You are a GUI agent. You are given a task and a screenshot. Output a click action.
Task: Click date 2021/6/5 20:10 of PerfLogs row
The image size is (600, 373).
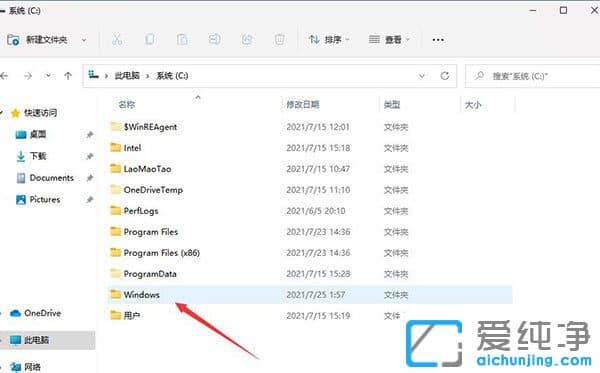coord(316,211)
